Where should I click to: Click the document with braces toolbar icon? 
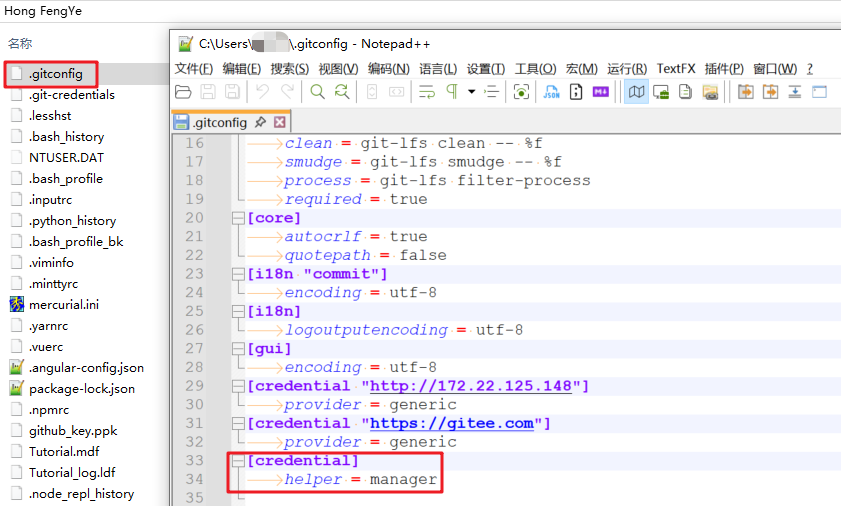tap(576, 92)
